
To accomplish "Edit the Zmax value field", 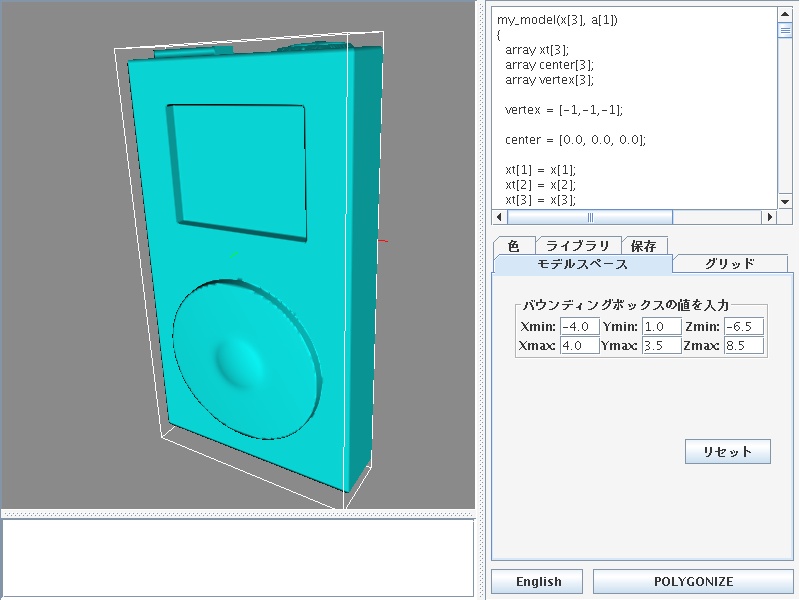I will [744, 345].
